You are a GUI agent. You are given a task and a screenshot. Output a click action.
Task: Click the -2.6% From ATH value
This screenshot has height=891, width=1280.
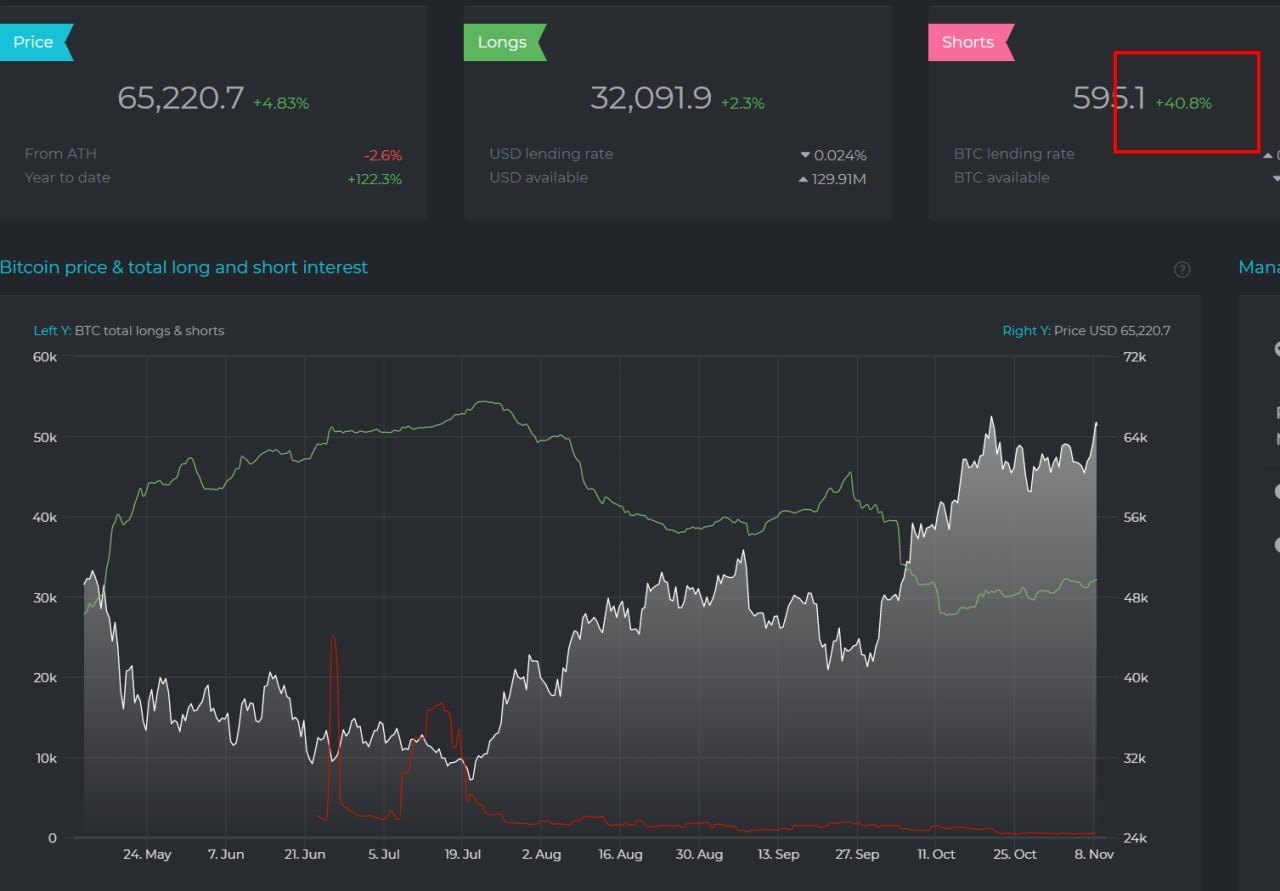point(383,155)
